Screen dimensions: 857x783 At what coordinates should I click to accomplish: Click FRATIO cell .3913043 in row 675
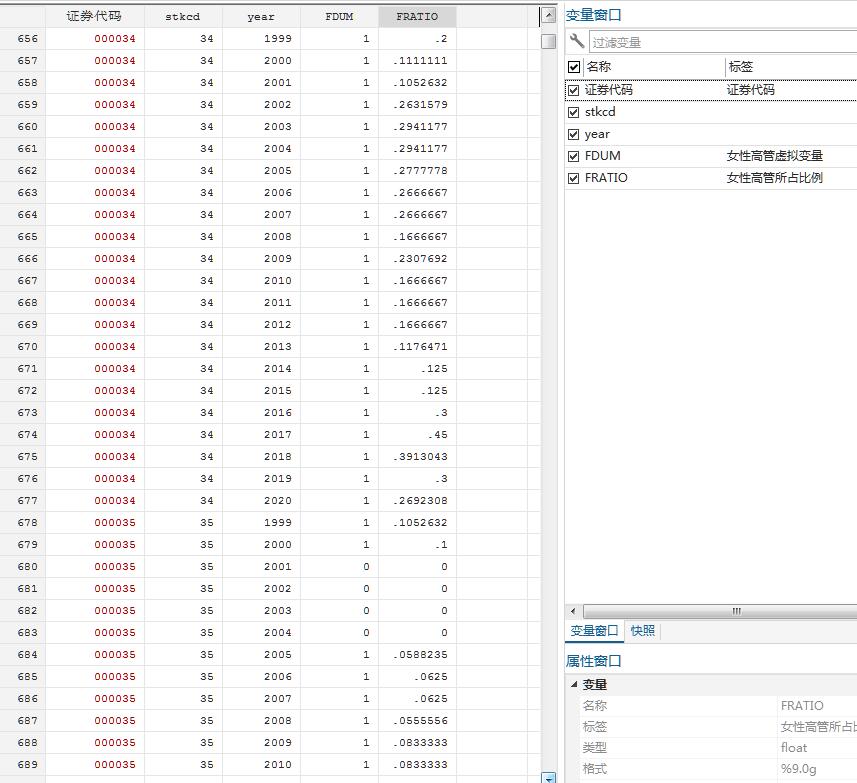click(x=418, y=456)
